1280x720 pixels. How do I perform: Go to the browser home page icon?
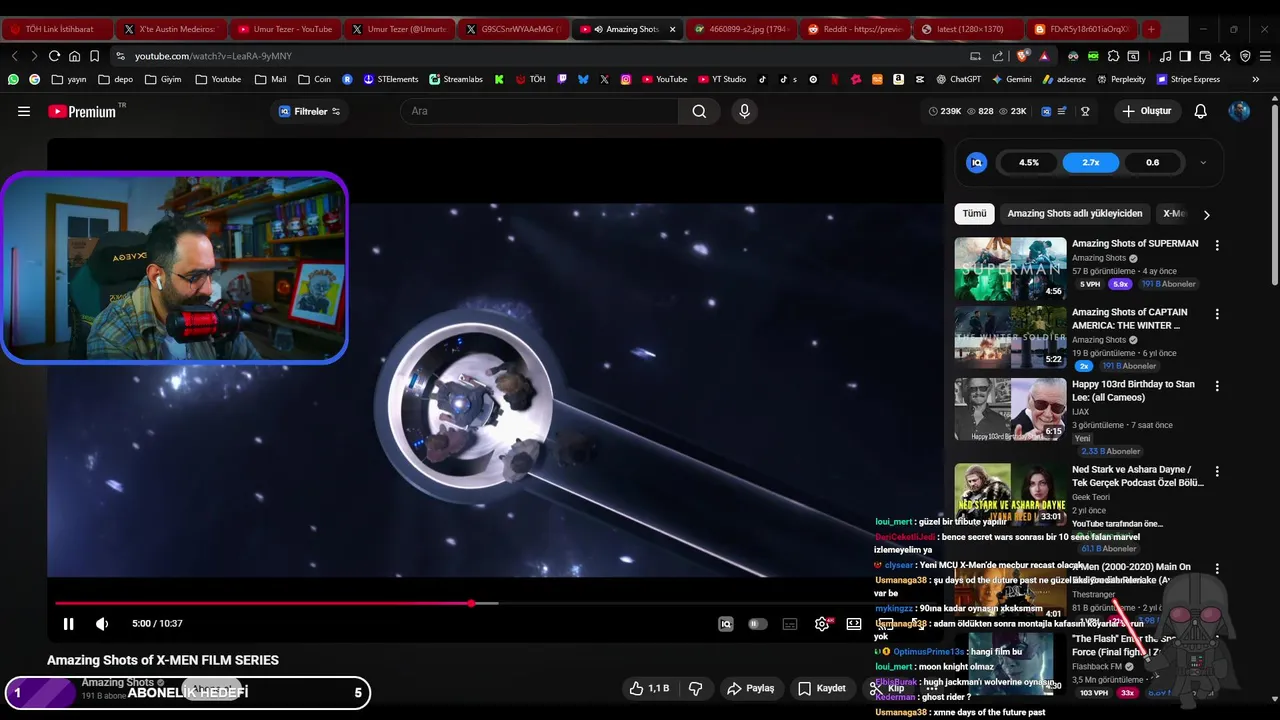click(x=74, y=56)
